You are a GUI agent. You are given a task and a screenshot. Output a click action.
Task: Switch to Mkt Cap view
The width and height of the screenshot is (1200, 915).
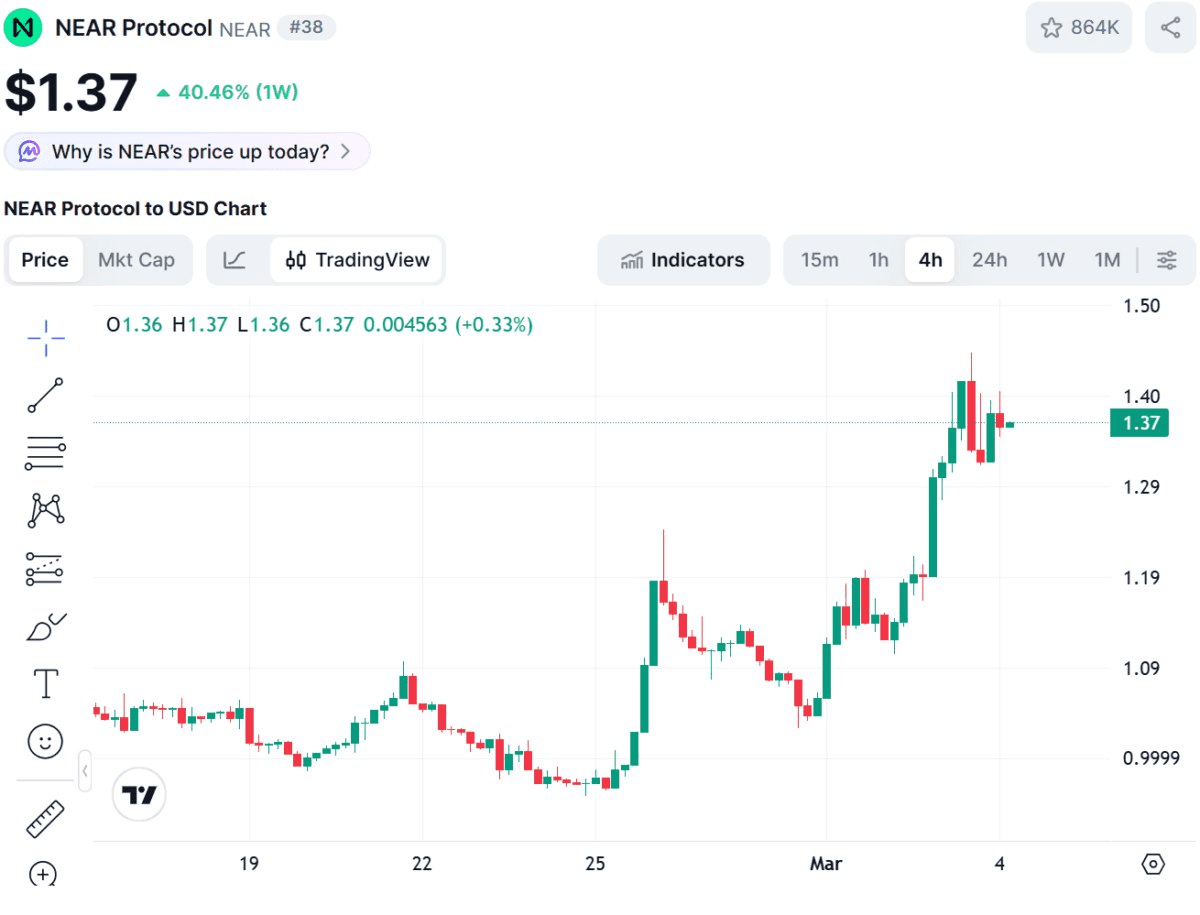coord(136,260)
